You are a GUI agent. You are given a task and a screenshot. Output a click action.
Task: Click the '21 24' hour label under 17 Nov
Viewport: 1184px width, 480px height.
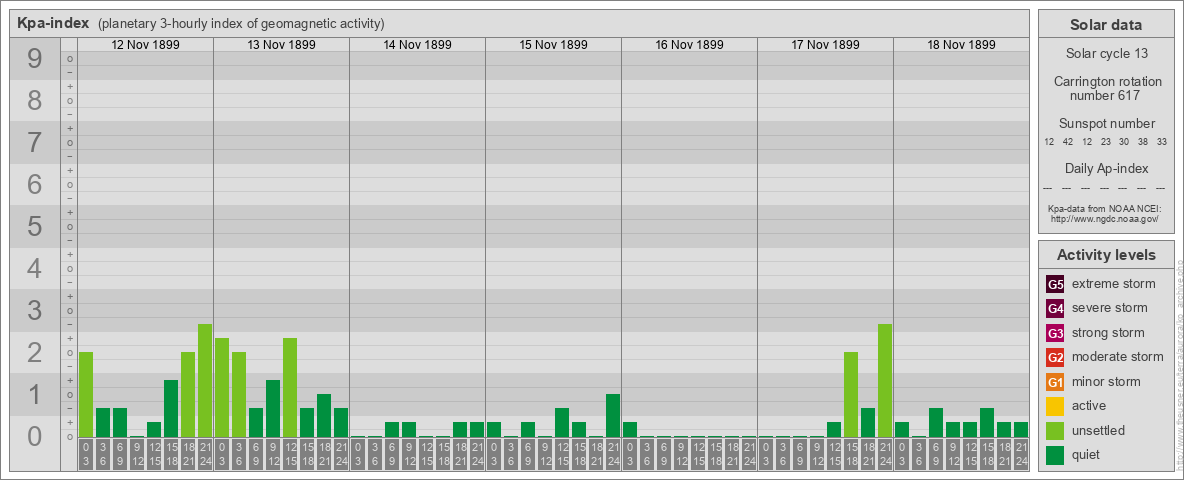(x=884, y=455)
